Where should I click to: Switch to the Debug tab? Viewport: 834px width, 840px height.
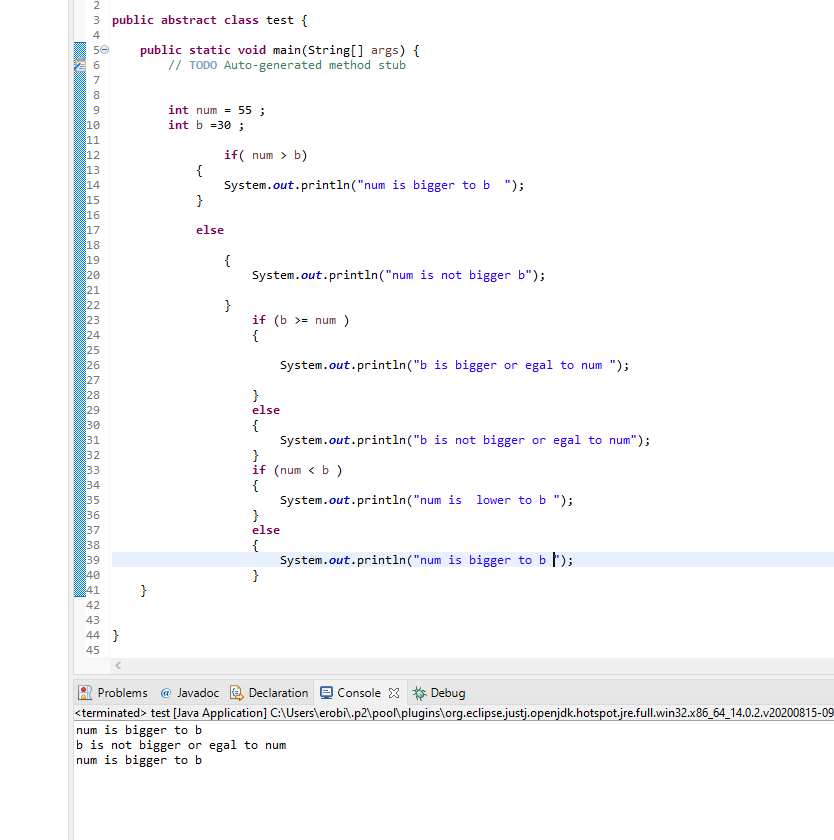tap(439, 693)
